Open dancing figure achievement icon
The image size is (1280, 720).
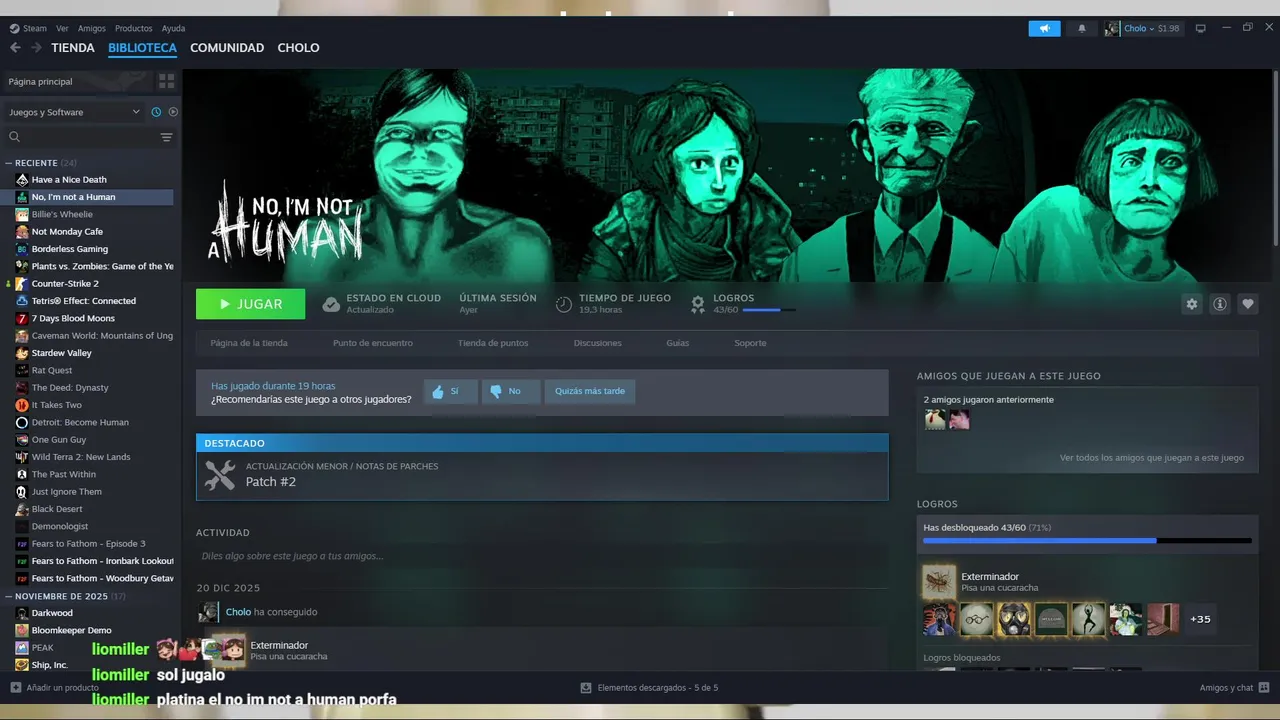click(x=1089, y=619)
